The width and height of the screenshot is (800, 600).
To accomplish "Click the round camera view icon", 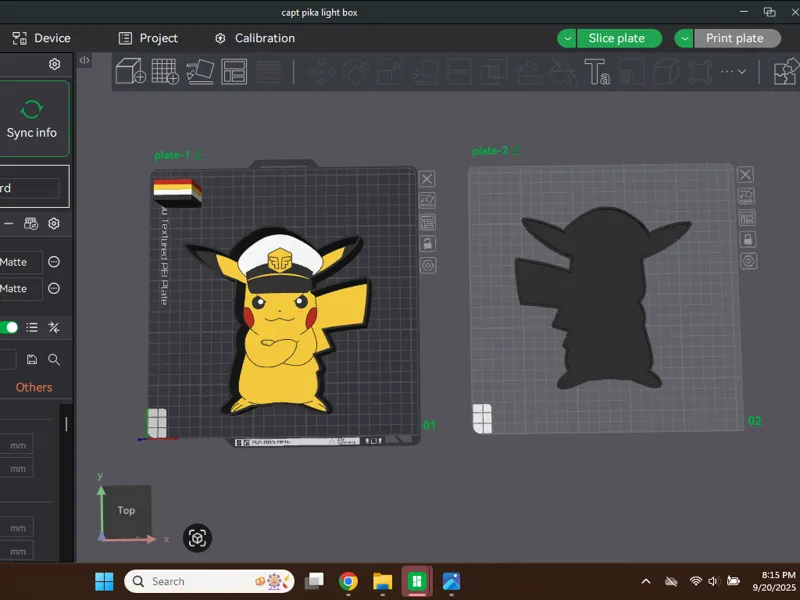I will [x=197, y=538].
